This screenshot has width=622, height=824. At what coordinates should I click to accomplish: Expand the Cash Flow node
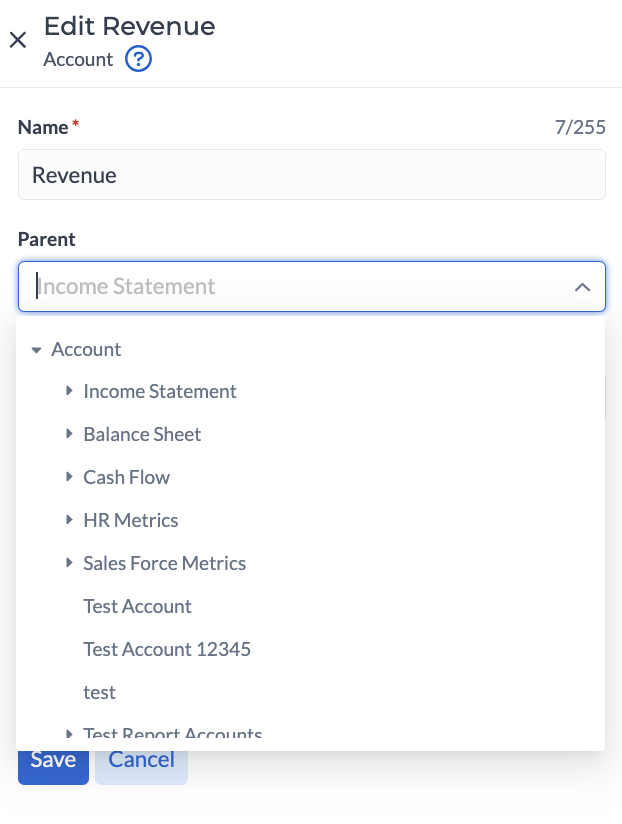tap(69, 477)
